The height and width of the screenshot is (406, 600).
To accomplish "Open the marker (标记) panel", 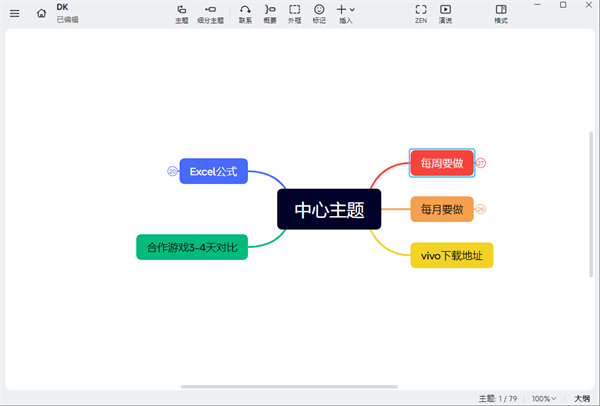I will pos(319,13).
